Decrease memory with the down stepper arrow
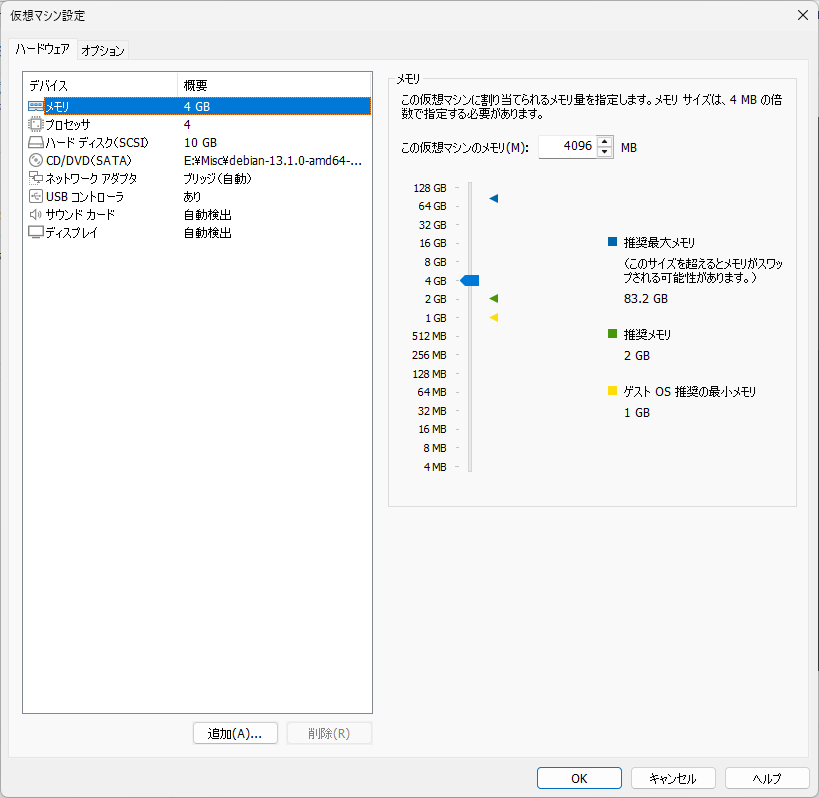 point(604,153)
